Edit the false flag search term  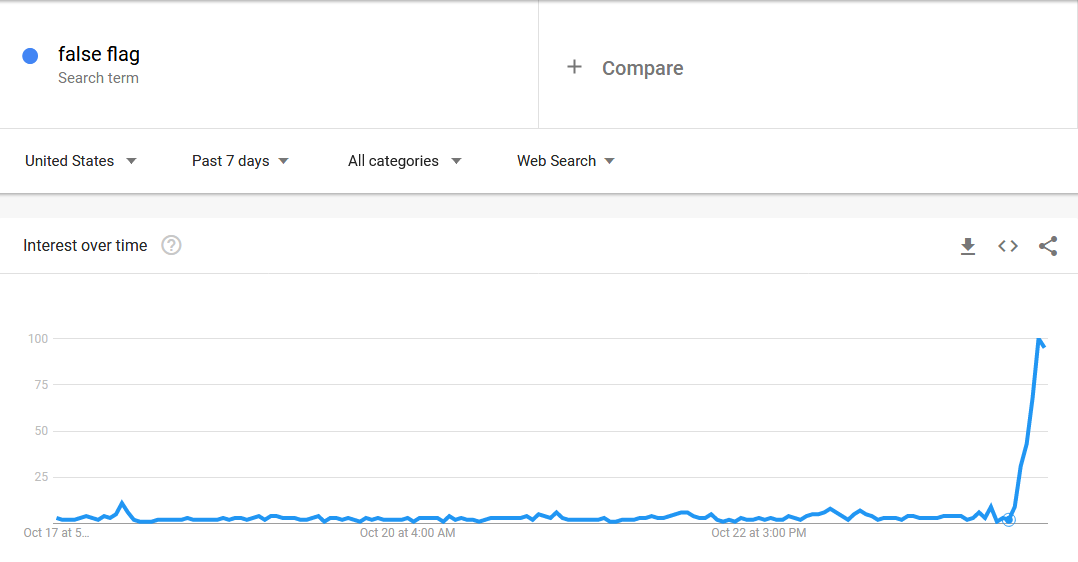click(x=99, y=55)
